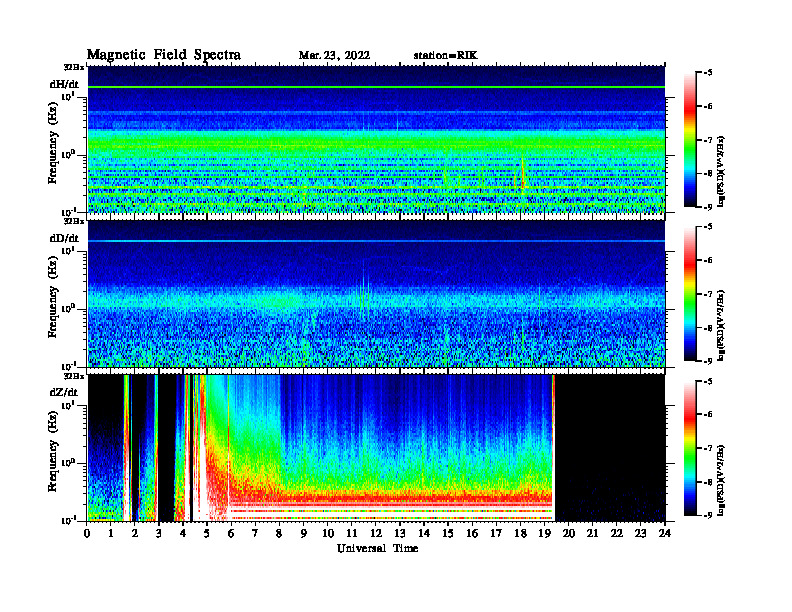Click the hour 6 tick label on time axis
Image resolution: width=792 pixels, height=612 pixels.
tap(231, 533)
